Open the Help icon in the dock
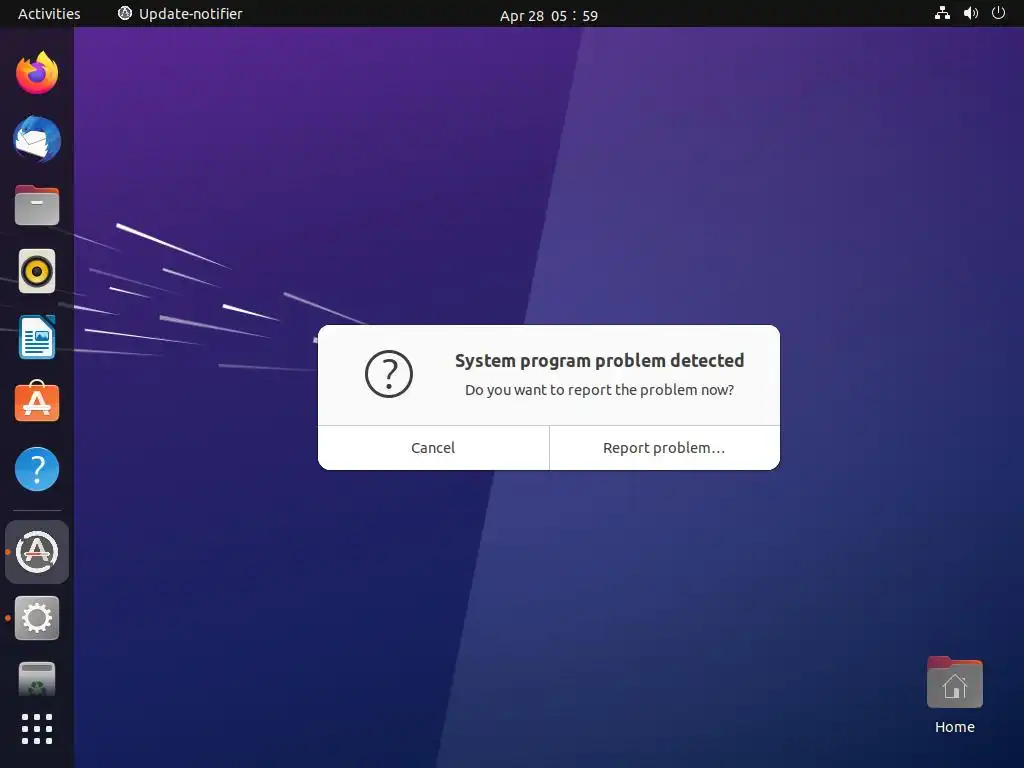The height and width of the screenshot is (768, 1024). tap(37, 469)
